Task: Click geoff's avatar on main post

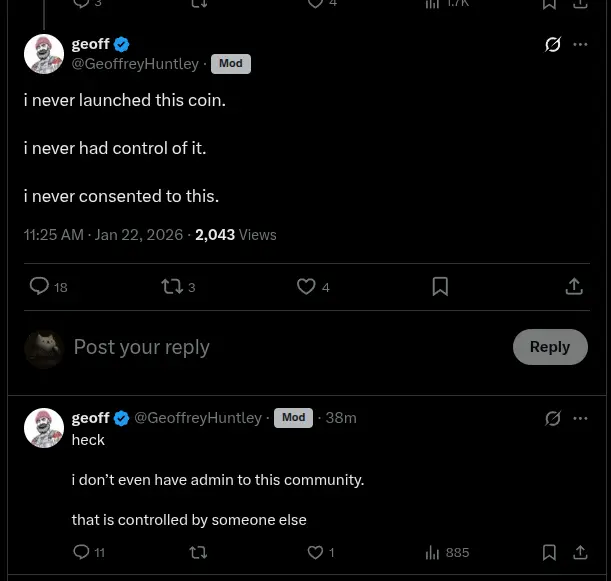Action: (44, 54)
